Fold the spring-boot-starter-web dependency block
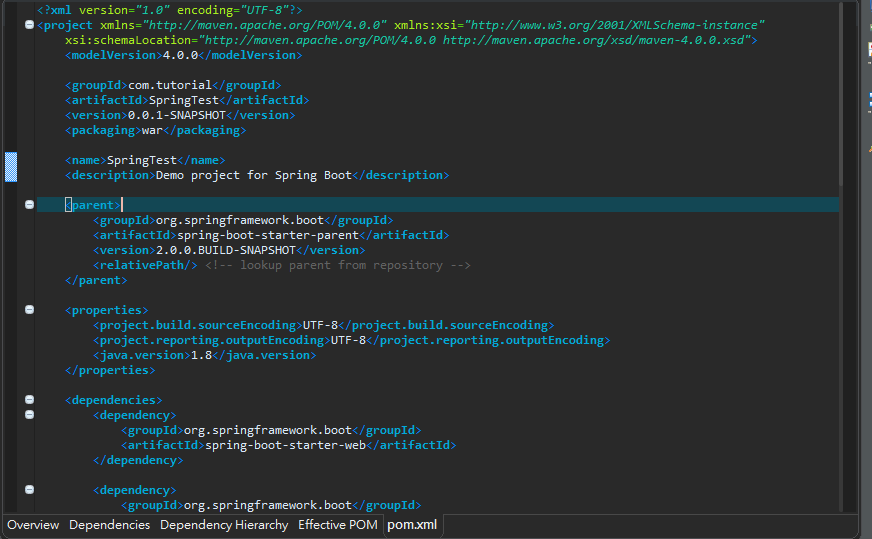Viewport: 872px width, 539px height. [29, 414]
